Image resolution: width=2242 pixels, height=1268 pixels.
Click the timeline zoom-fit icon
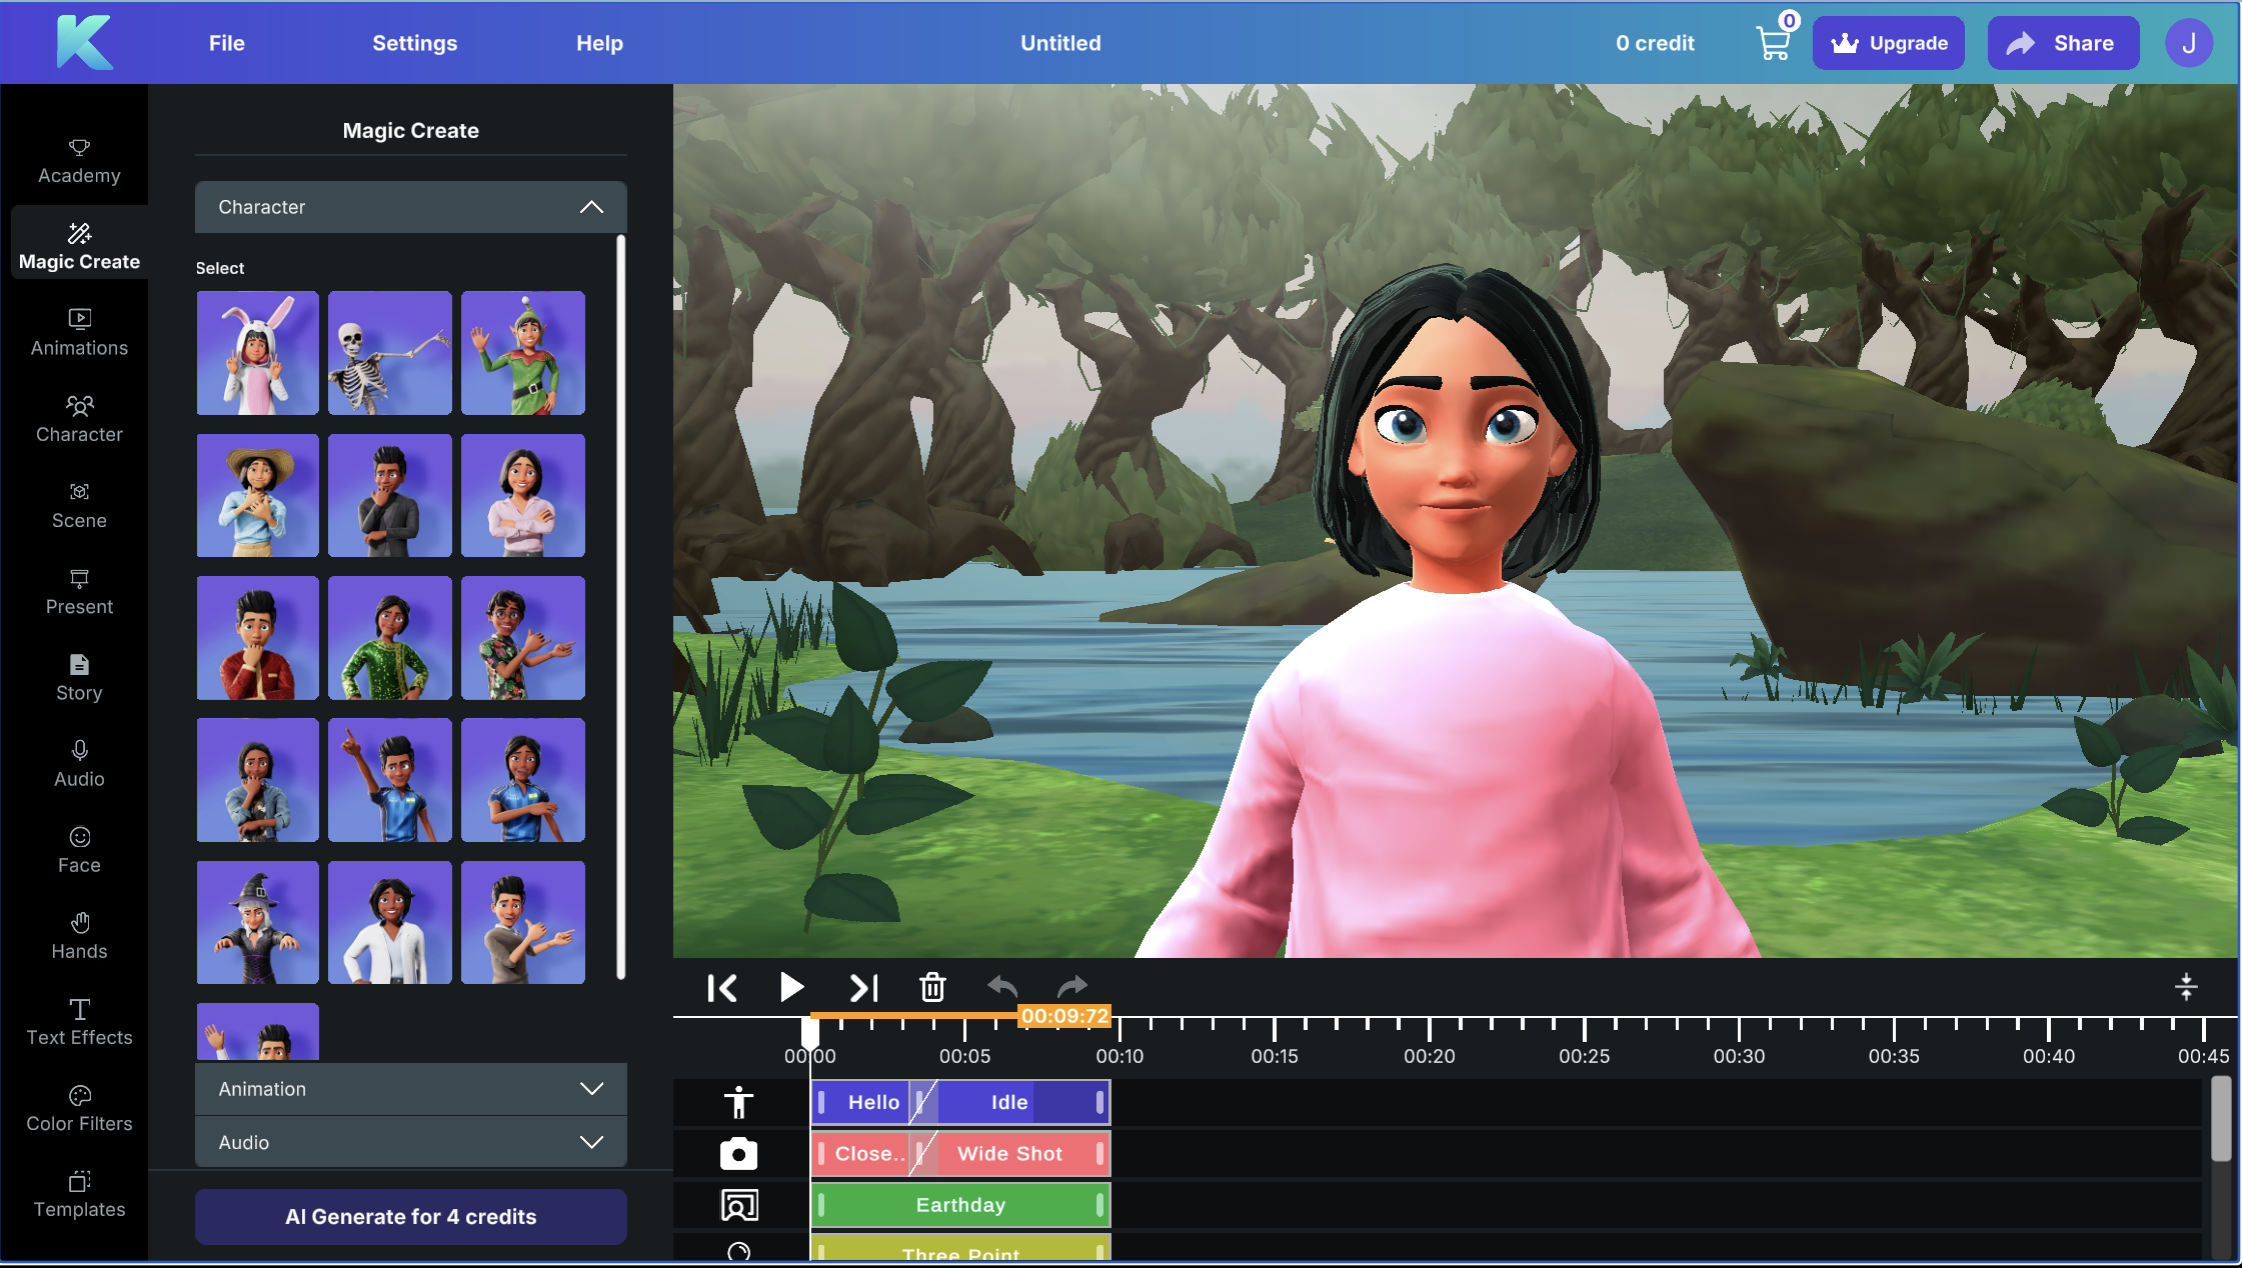[2186, 987]
